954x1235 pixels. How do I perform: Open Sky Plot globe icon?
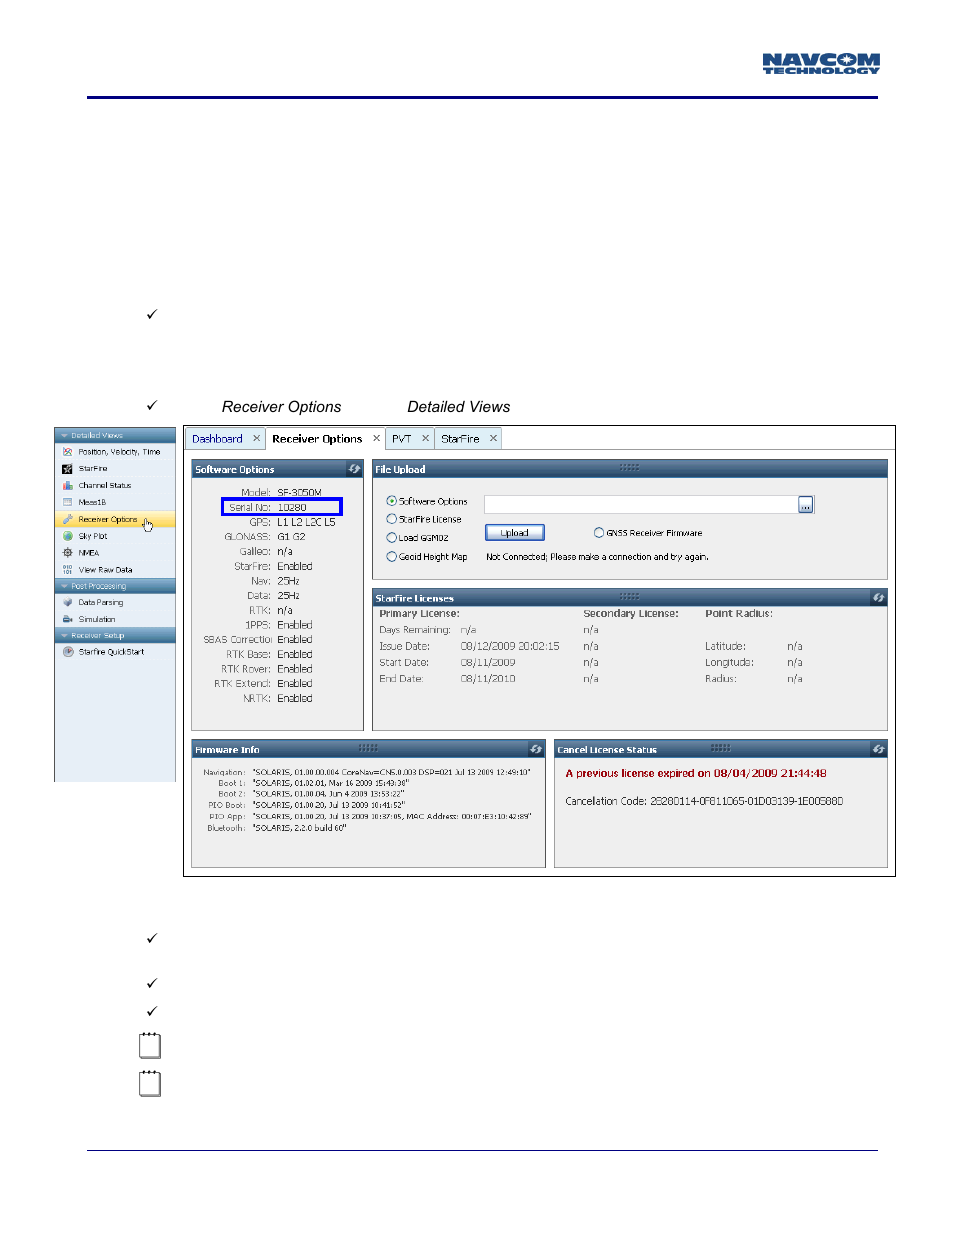tap(68, 537)
